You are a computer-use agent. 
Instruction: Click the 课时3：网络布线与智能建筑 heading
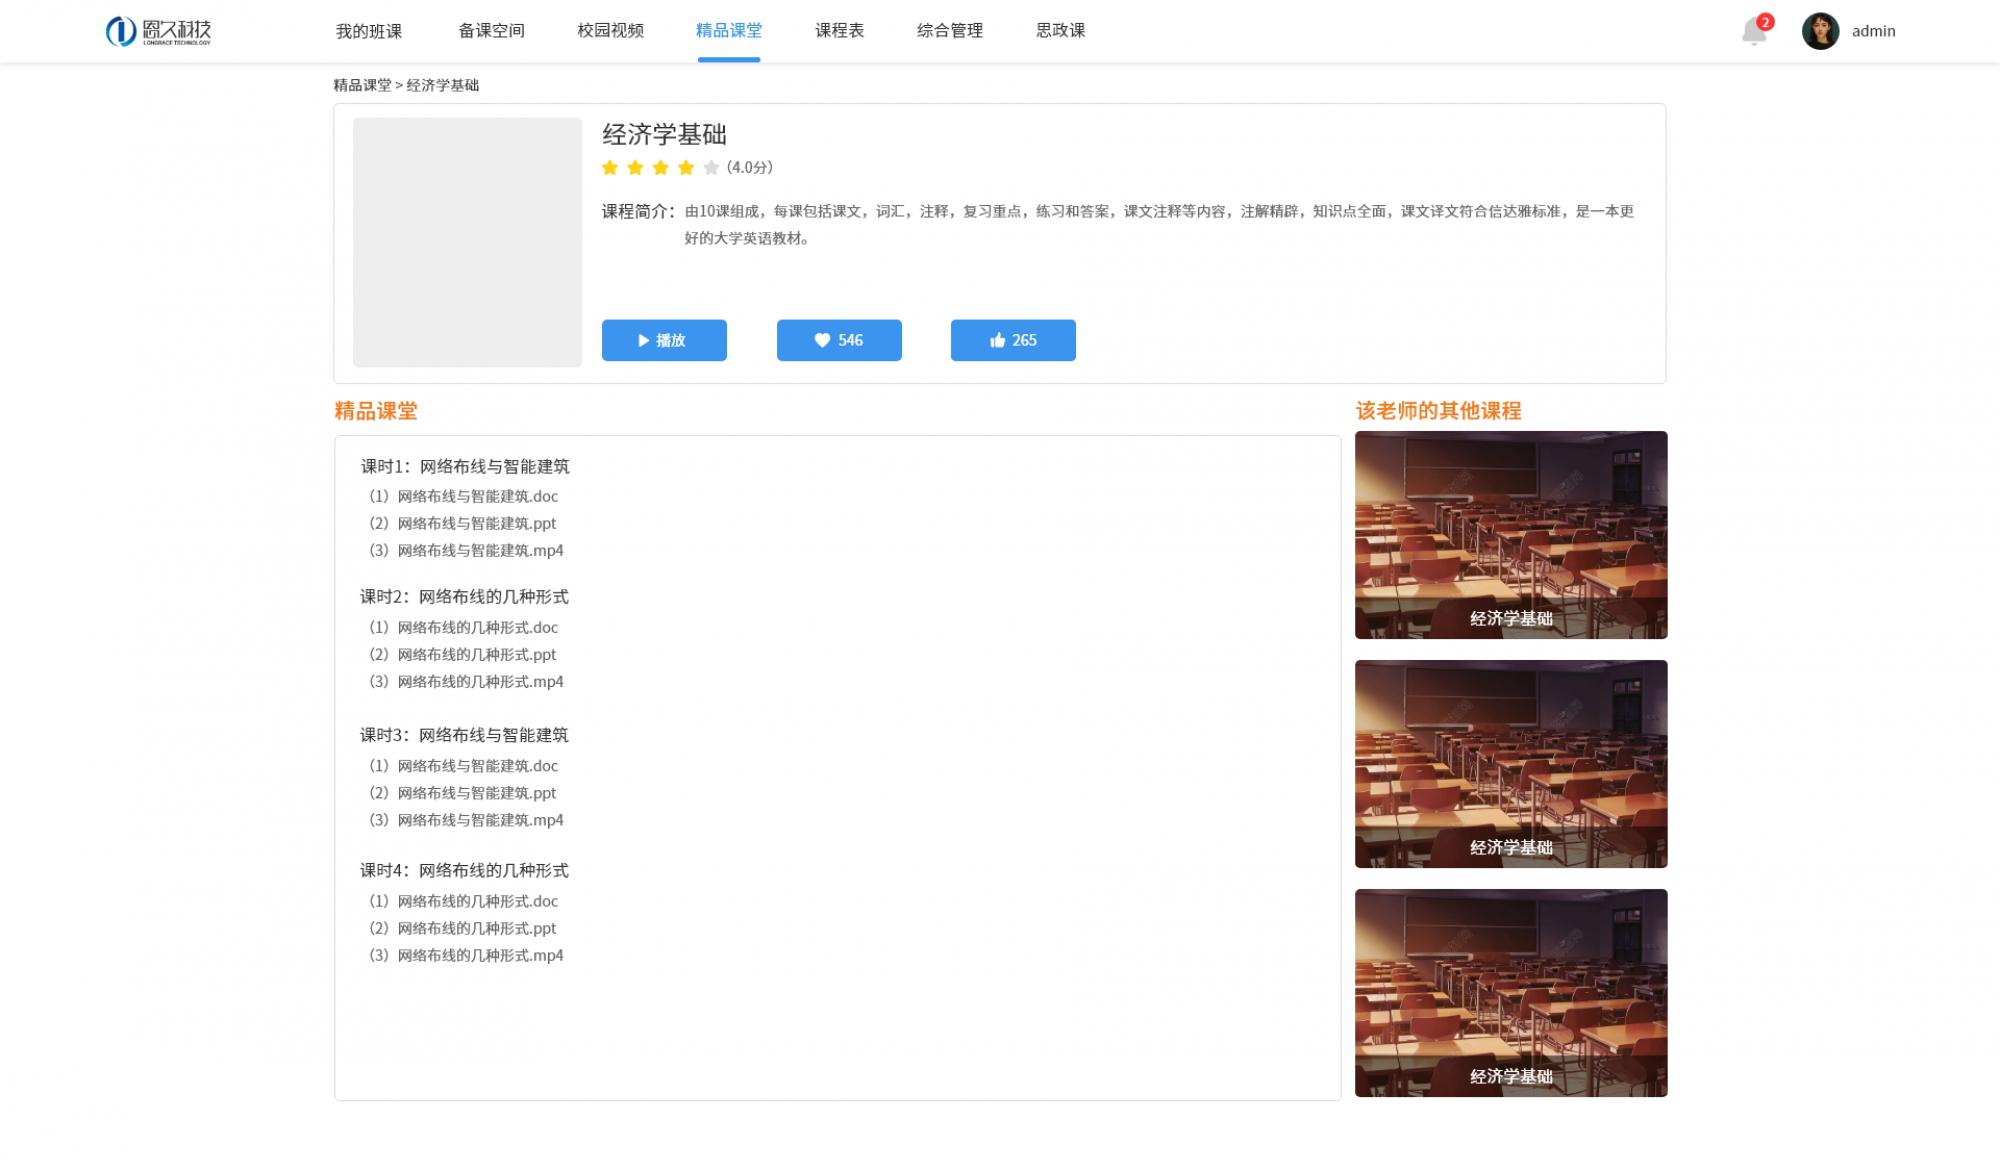pos(464,735)
